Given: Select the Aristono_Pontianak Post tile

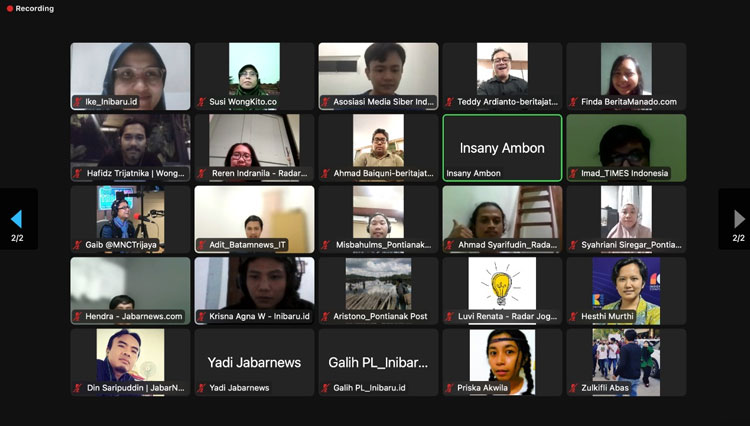Looking at the screenshot, I should click(x=378, y=291).
